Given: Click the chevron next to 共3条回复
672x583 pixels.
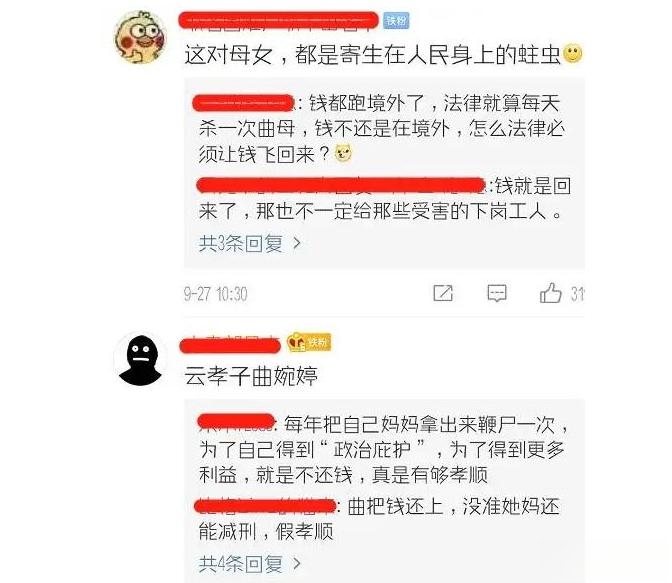Looking at the screenshot, I should click(297, 243).
